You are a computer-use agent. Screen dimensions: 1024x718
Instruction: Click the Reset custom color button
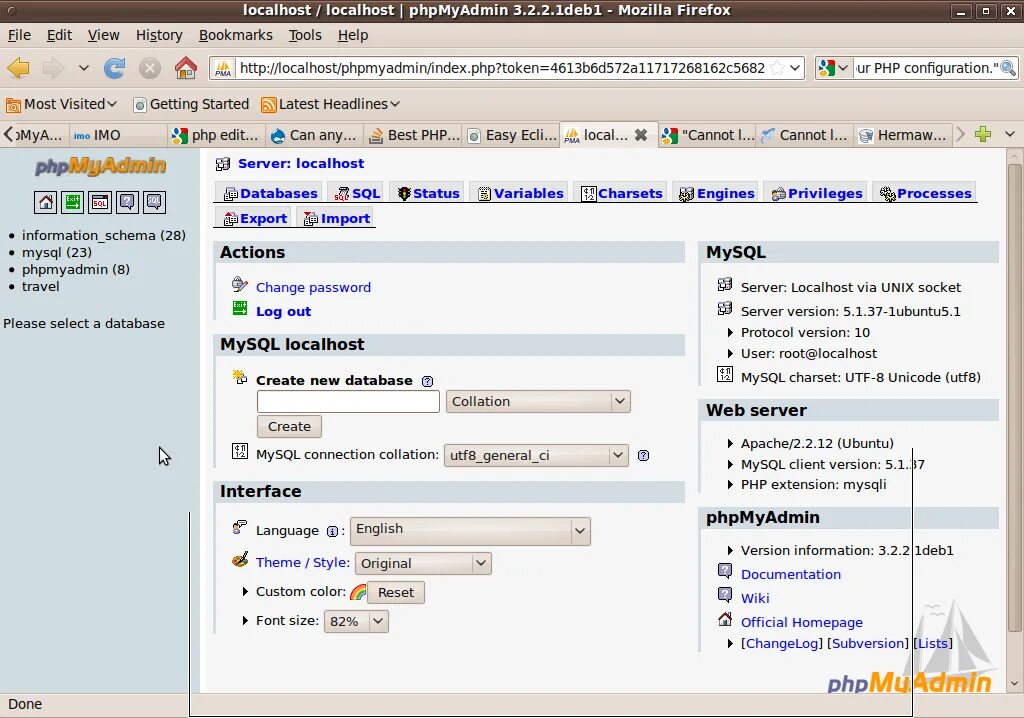[x=396, y=593]
